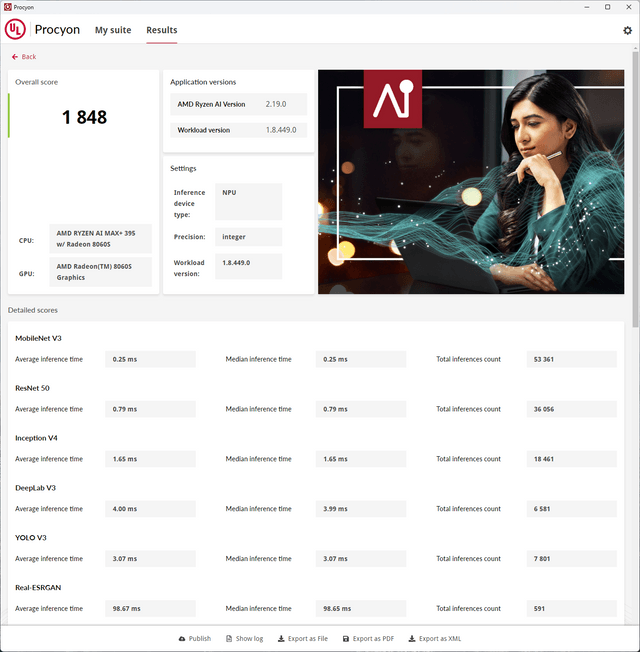The height and width of the screenshot is (652, 640).
Task: Click Inception V4 average inference 1.65 ms
Action: (150, 459)
